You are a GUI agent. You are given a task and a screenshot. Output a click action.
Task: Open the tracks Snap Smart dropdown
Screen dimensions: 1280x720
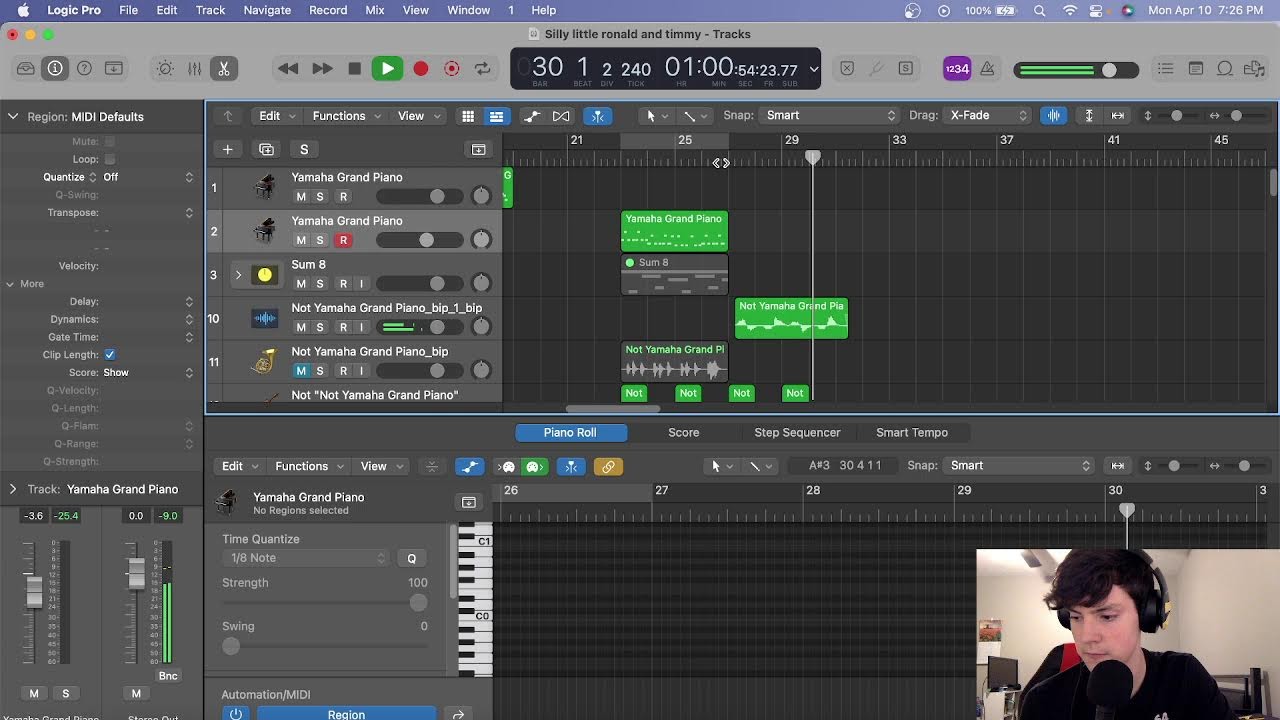[829, 115]
